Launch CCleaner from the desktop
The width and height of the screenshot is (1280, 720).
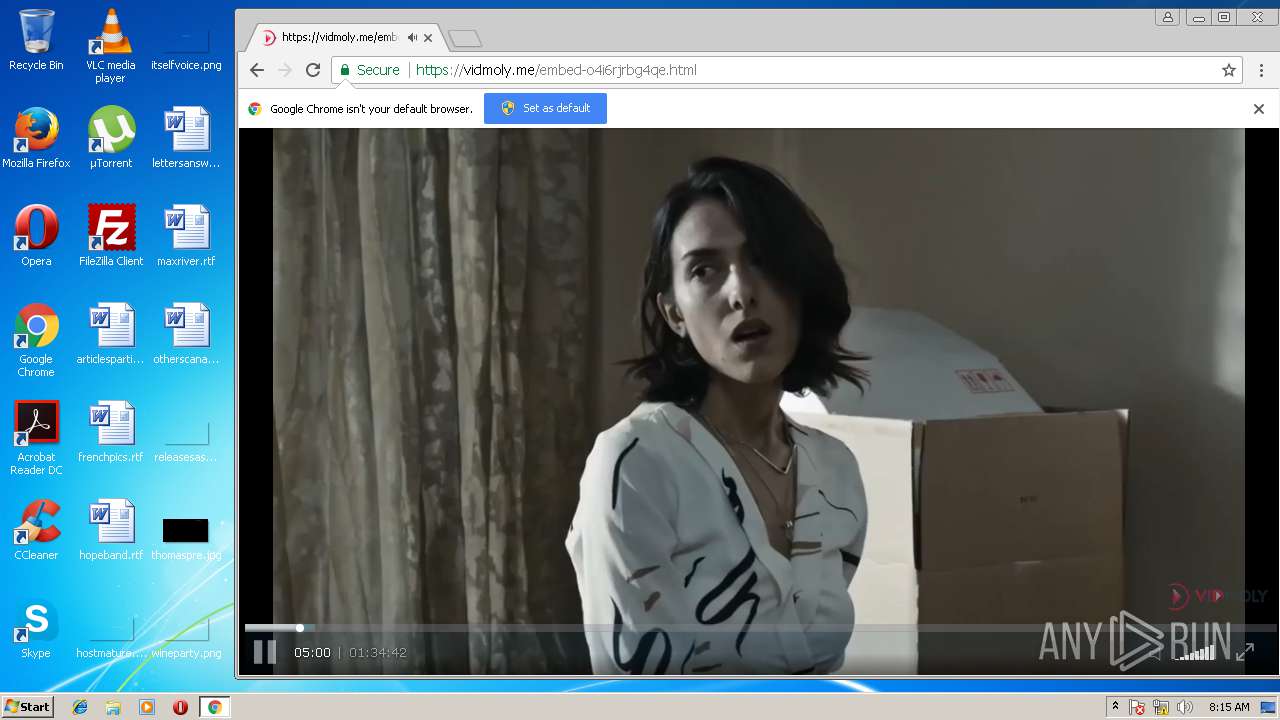tap(36, 530)
